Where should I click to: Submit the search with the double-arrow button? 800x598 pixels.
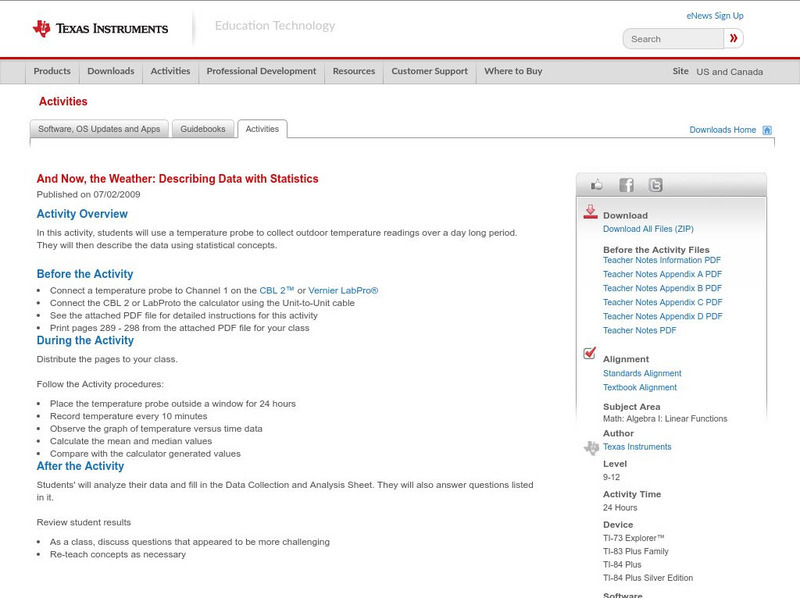click(x=733, y=37)
